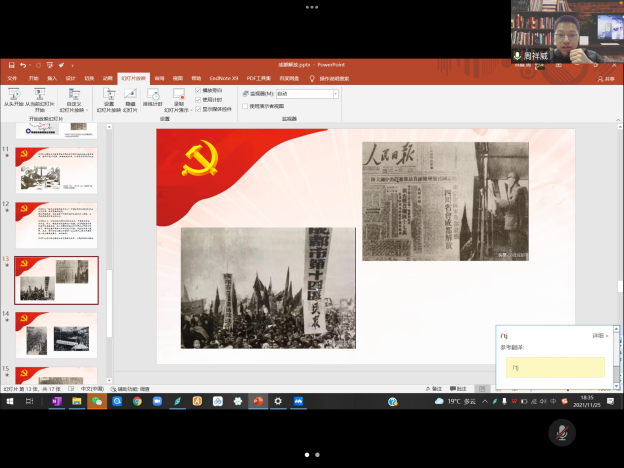The width and height of the screenshot is (624, 468).
Task: Open the 百度网盘 ribbon tab
Action: click(289, 78)
